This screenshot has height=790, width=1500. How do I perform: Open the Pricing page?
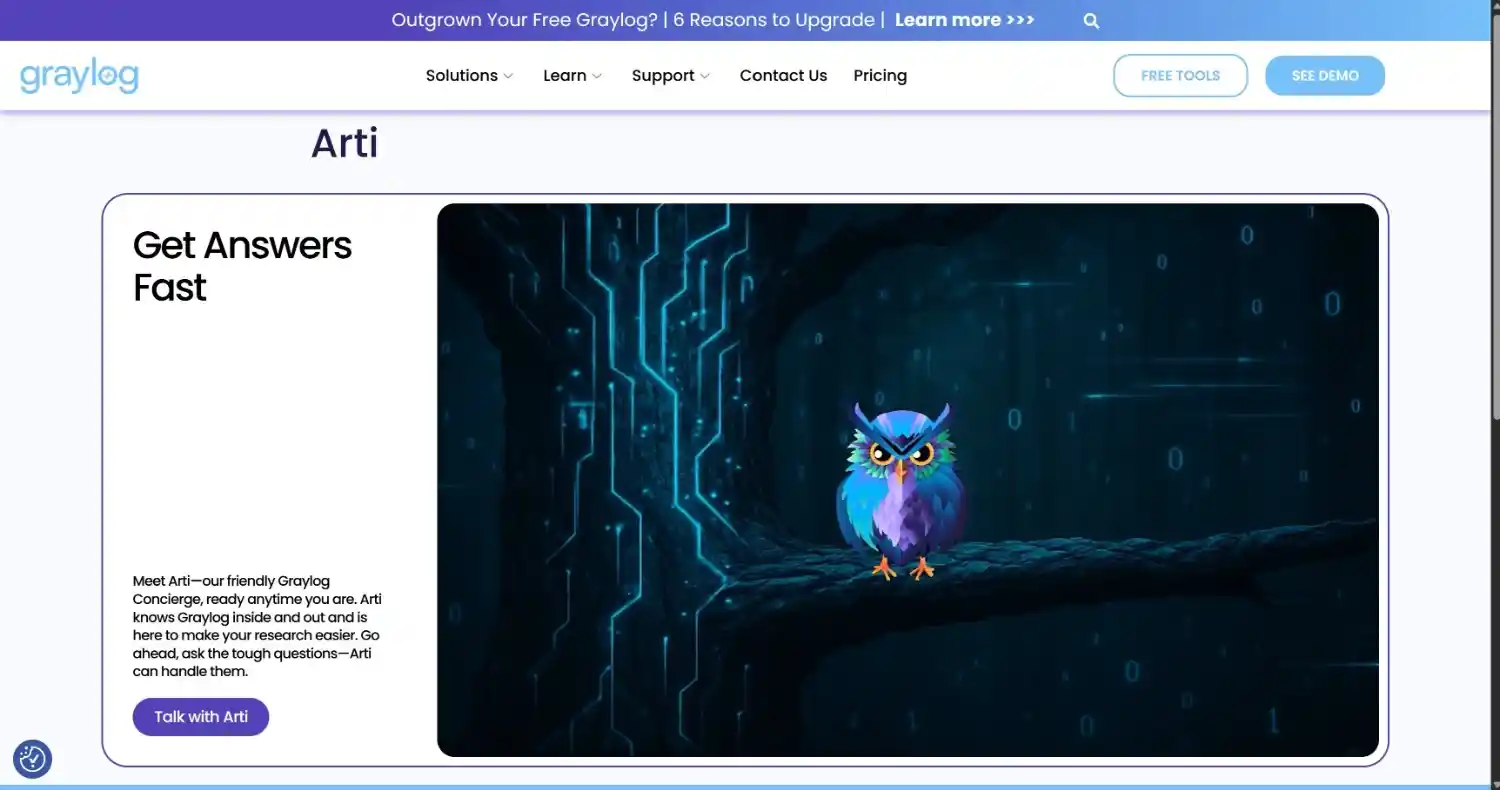point(880,75)
